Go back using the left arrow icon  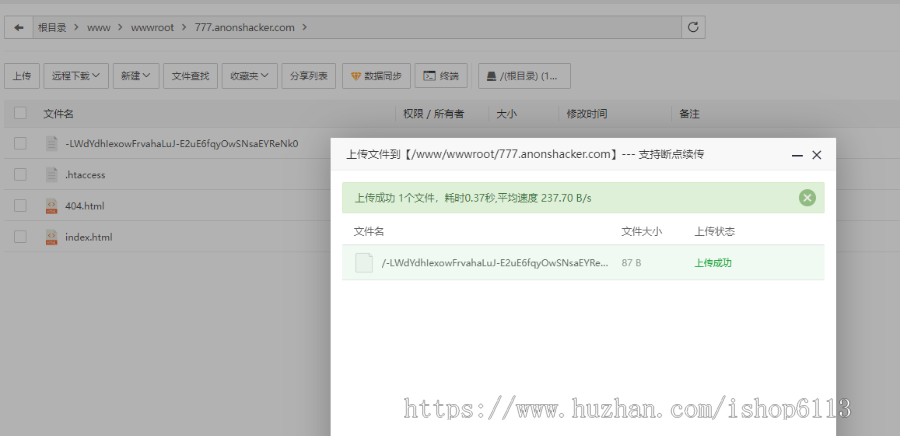(19, 27)
